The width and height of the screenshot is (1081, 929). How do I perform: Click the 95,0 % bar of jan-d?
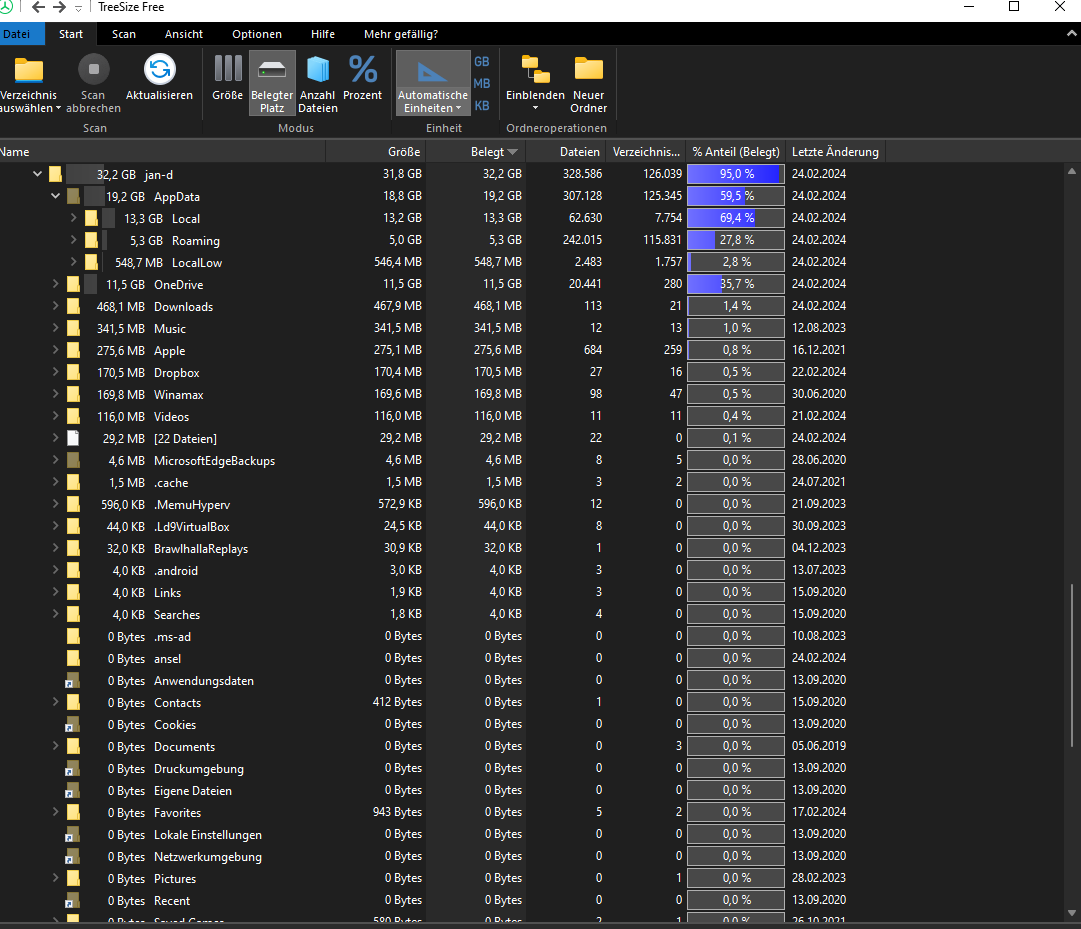(x=736, y=174)
